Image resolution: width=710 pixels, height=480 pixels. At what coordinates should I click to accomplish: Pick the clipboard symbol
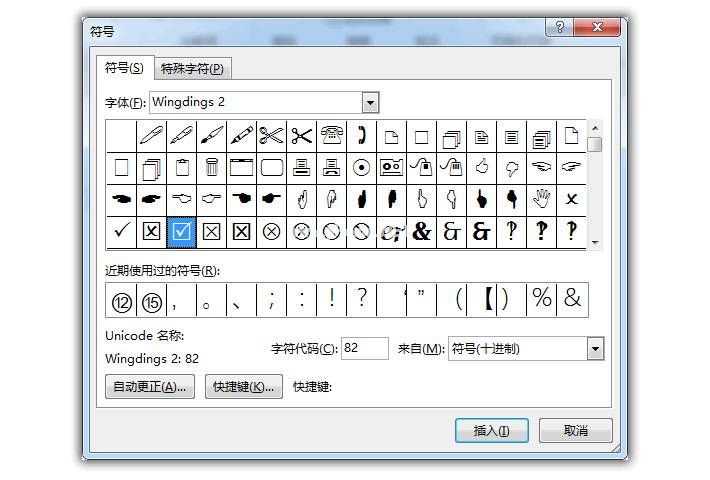(x=181, y=167)
